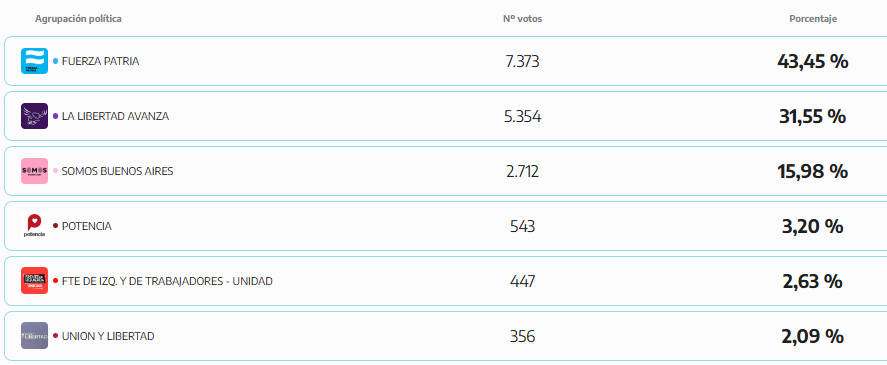Select the POTENCIA party name
This screenshot has width=887, height=365.
coord(87,226)
